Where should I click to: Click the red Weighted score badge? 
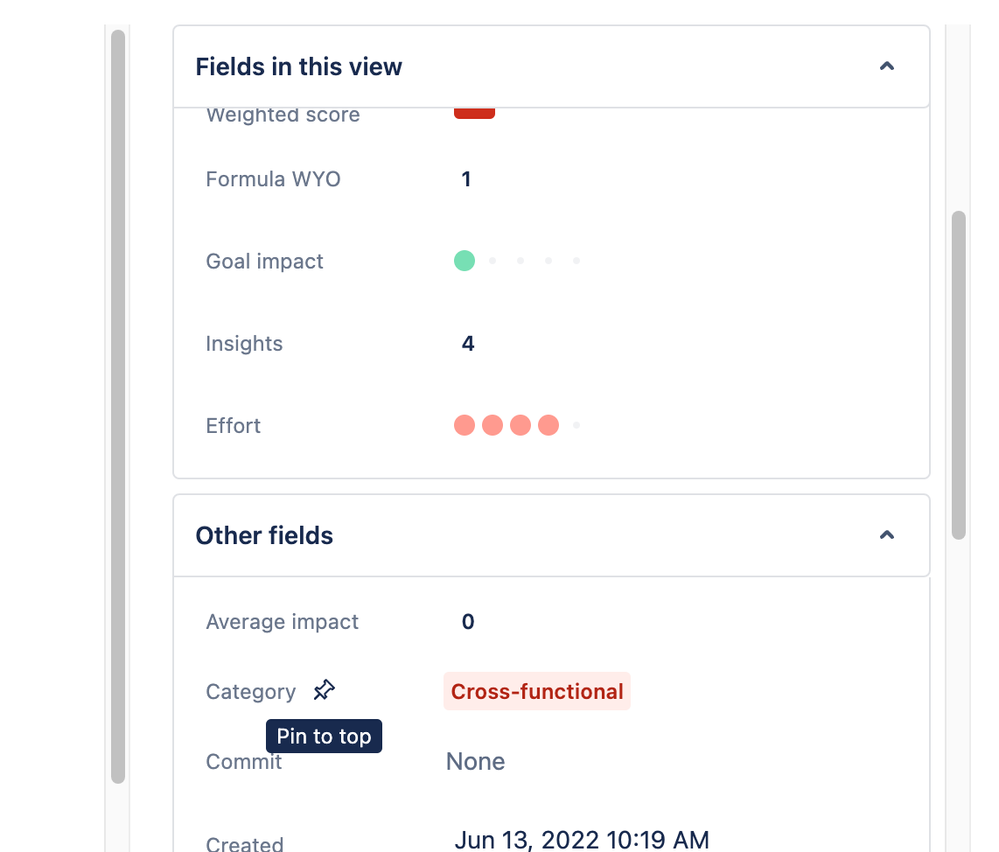tap(474, 113)
